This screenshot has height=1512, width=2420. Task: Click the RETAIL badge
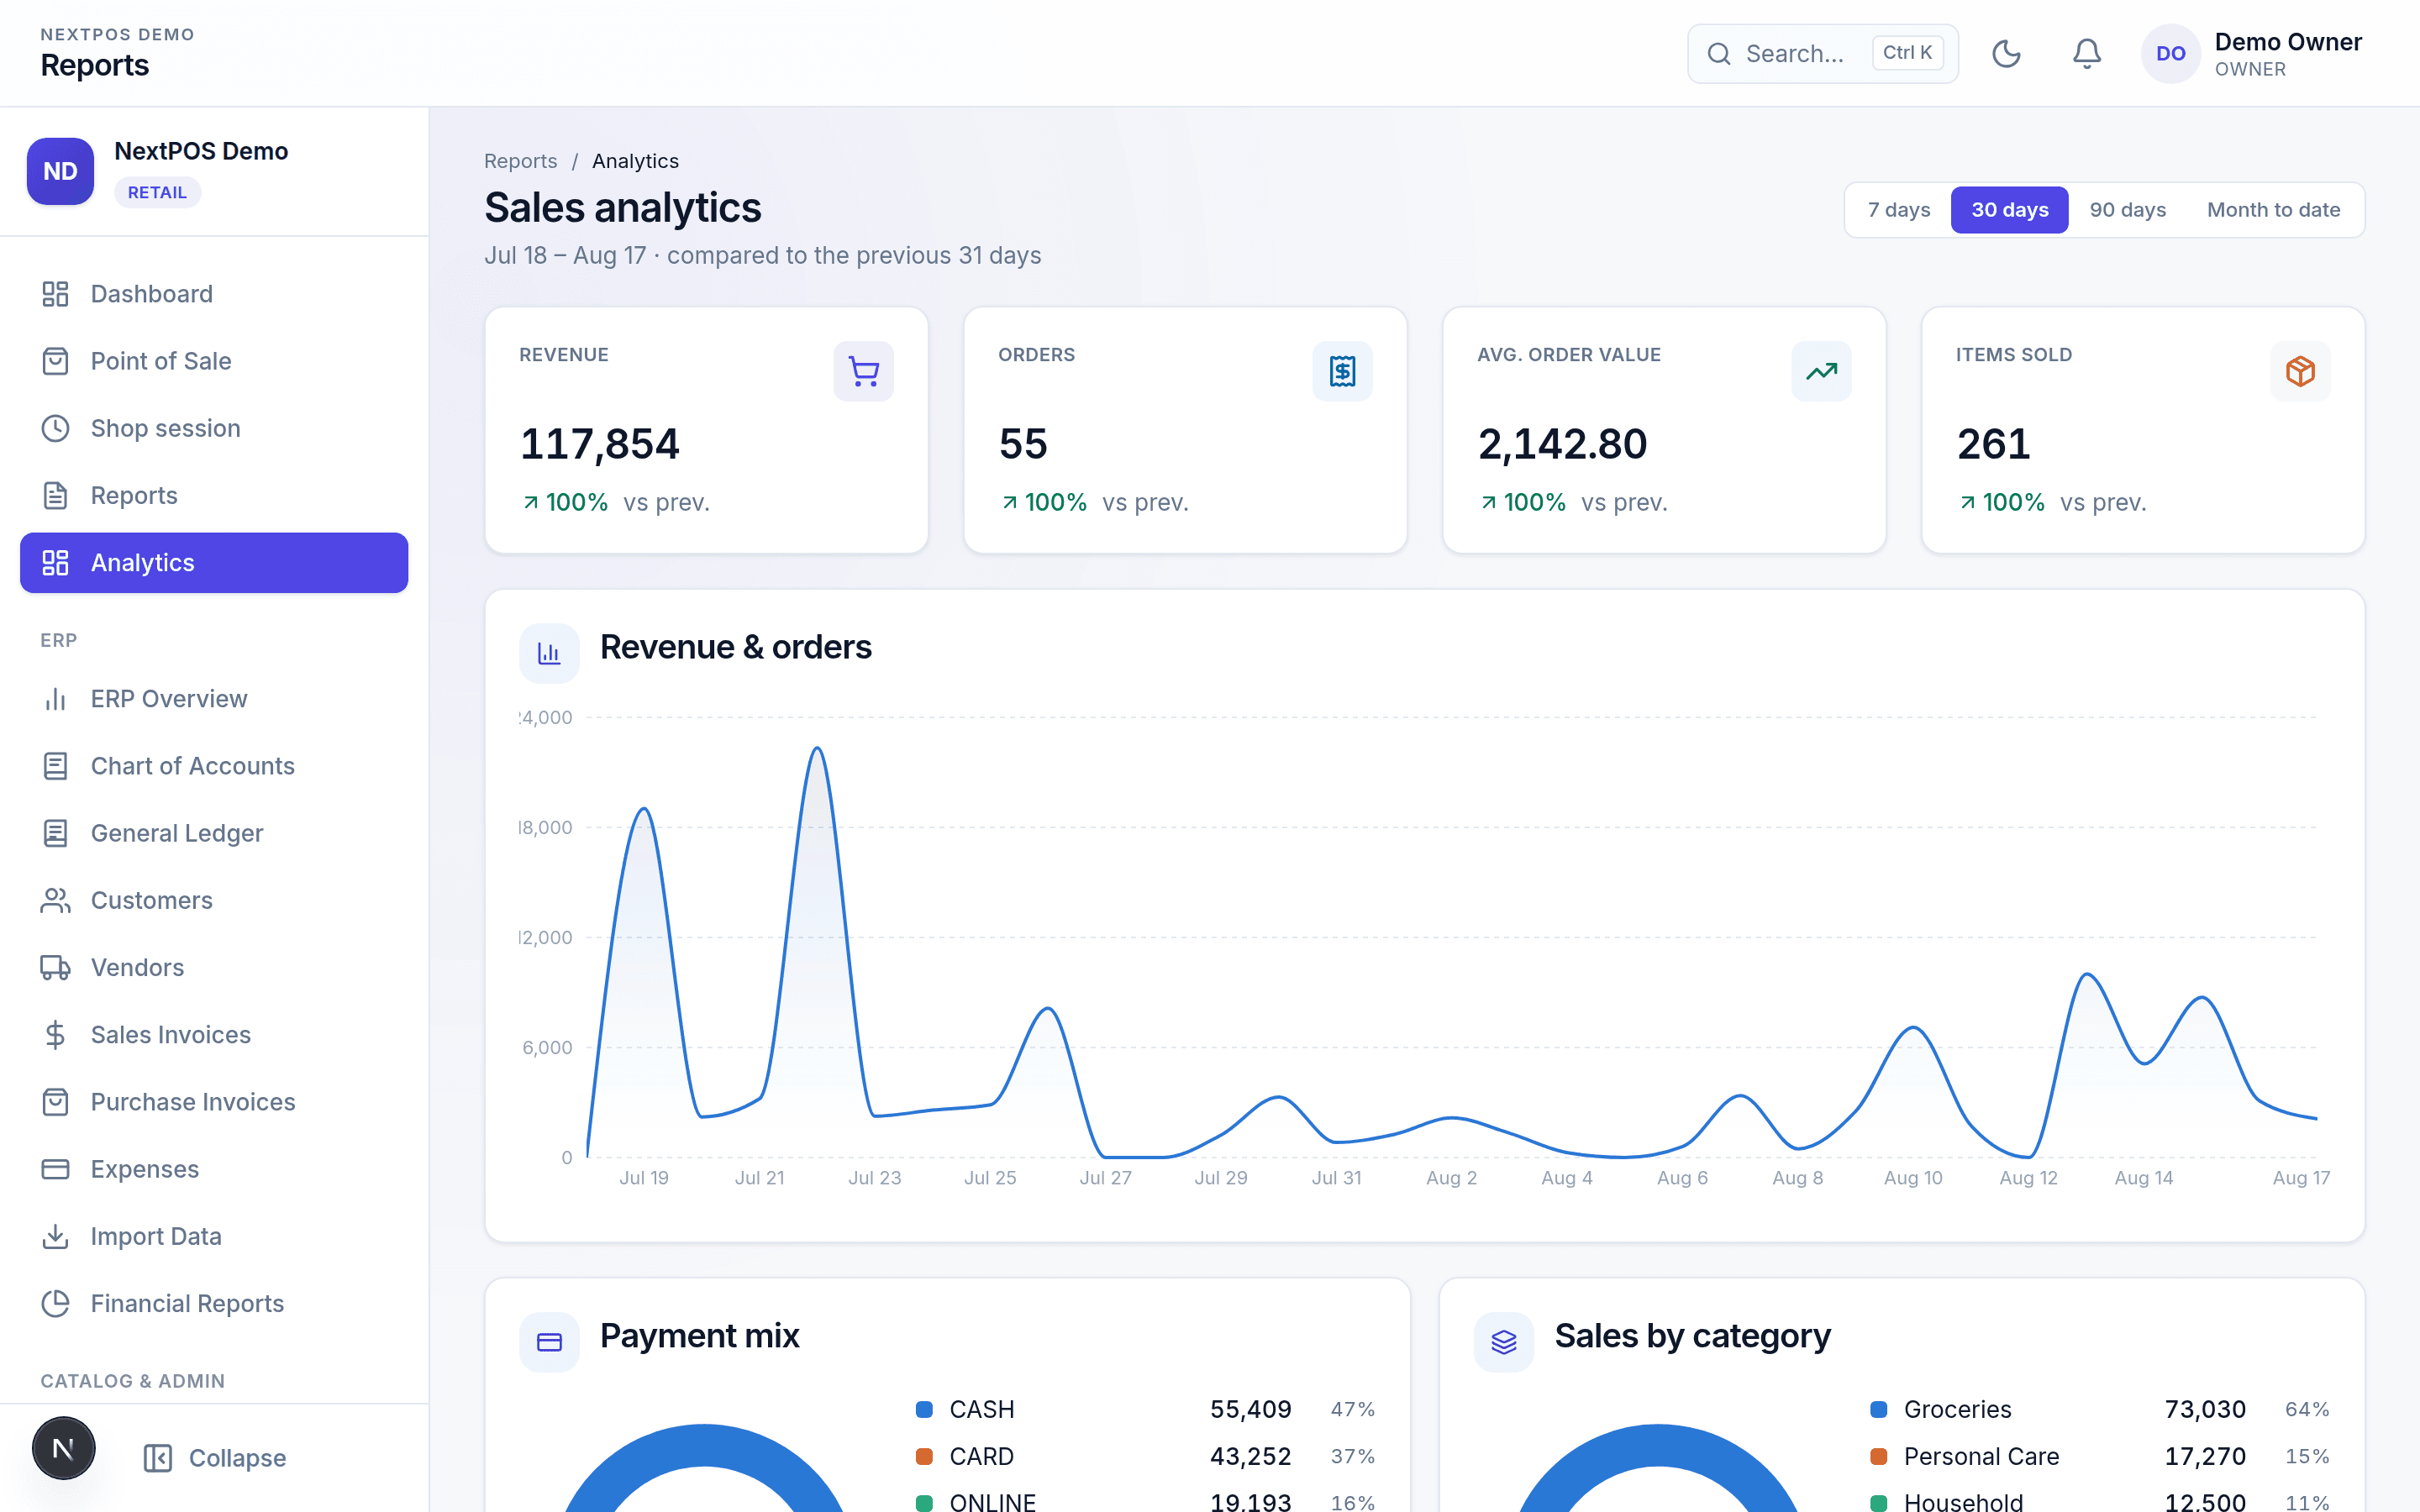157,192
